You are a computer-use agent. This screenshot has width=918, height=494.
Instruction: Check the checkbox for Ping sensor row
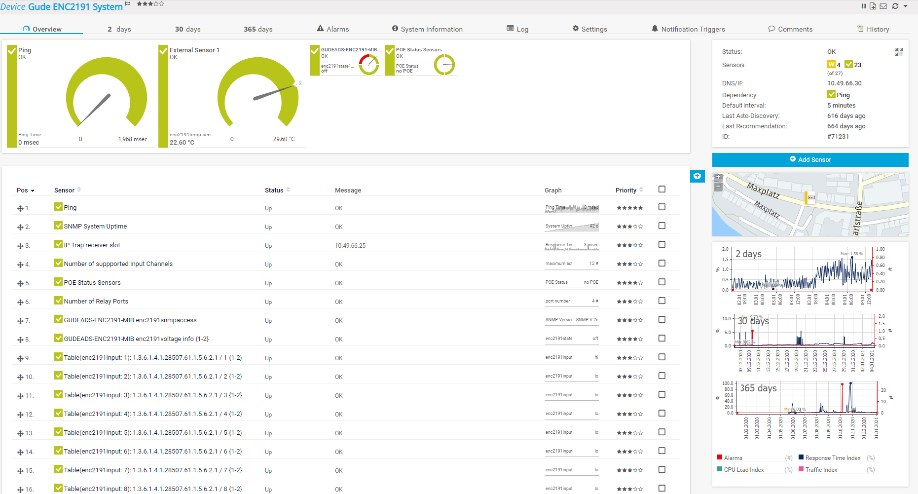[662, 207]
